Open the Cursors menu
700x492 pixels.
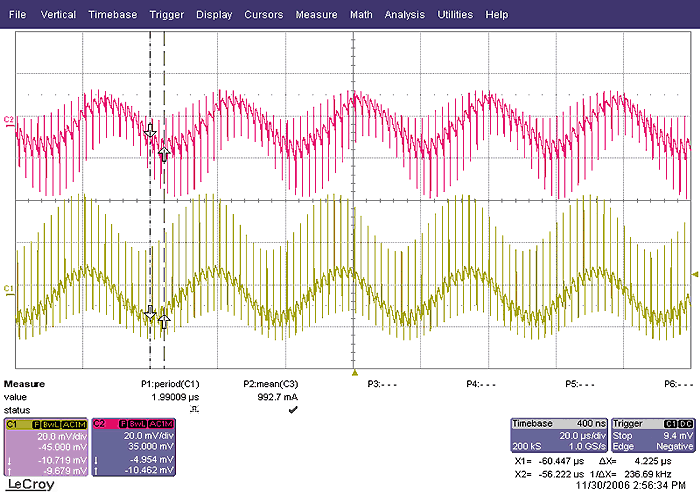click(x=264, y=15)
